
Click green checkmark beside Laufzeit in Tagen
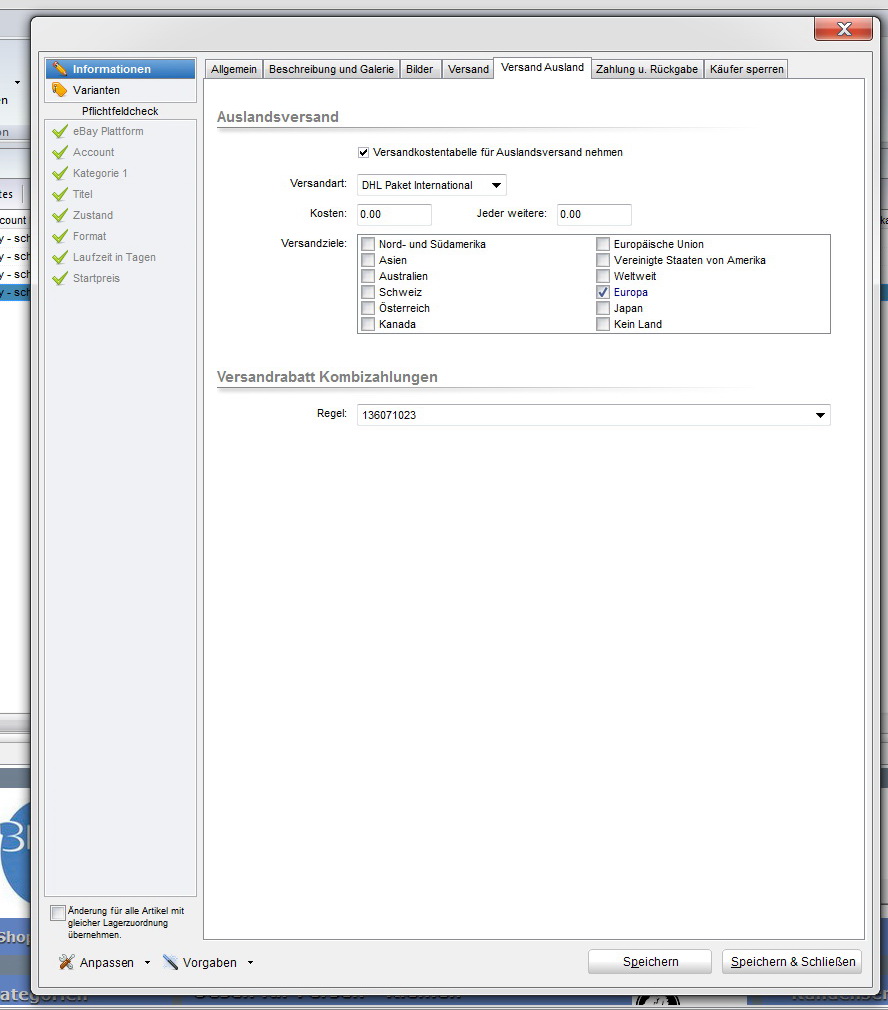click(x=60, y=257)
